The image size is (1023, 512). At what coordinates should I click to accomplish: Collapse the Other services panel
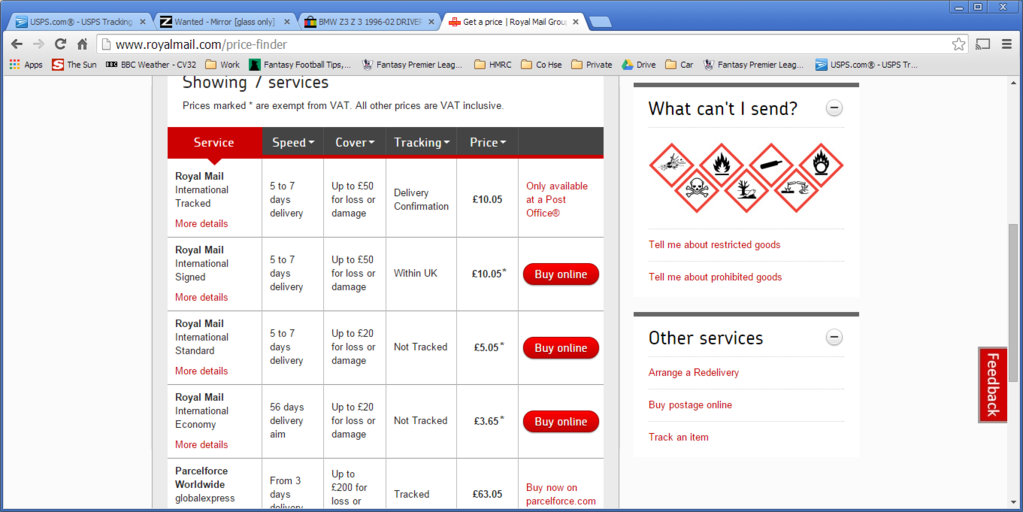click(834, 338)
